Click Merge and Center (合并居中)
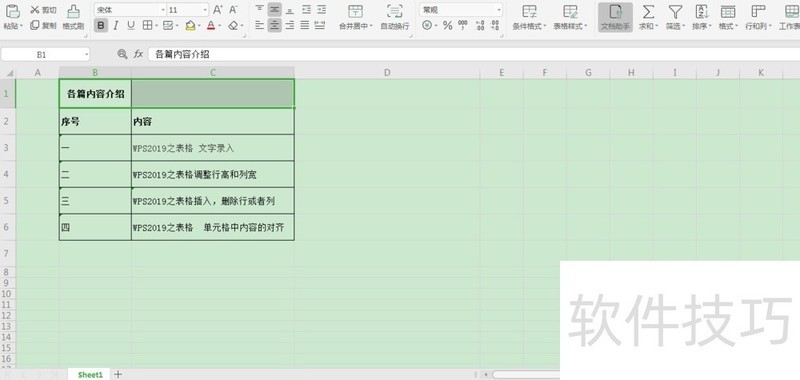Viewport: 800px width, 380px height. coord(356,17)
